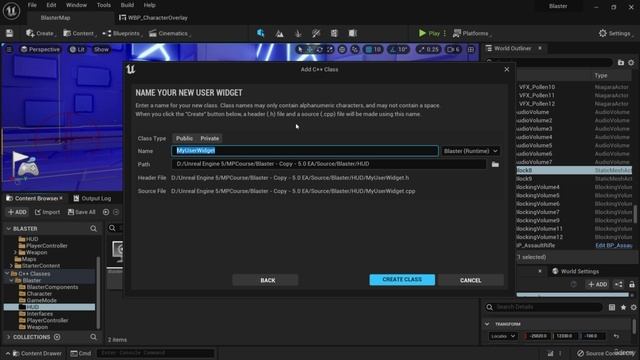Select the viewport select-objects cursor tool
The image size is (640, 360).
click(x=300, y=49)
